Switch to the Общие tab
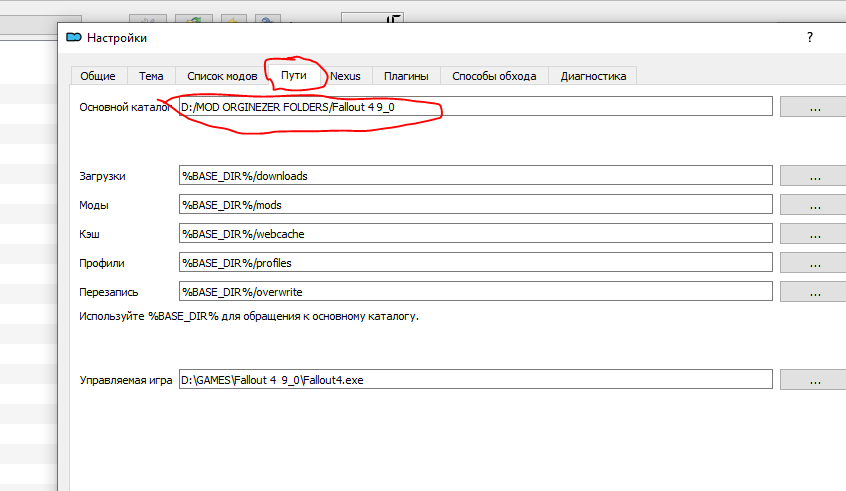The height and width of the screenshot is (491, 846). [x=97, y=76]
